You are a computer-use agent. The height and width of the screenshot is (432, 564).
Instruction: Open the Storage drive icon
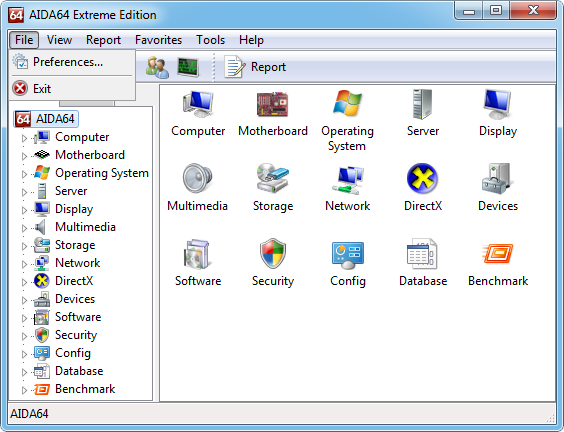click(272, 178)
